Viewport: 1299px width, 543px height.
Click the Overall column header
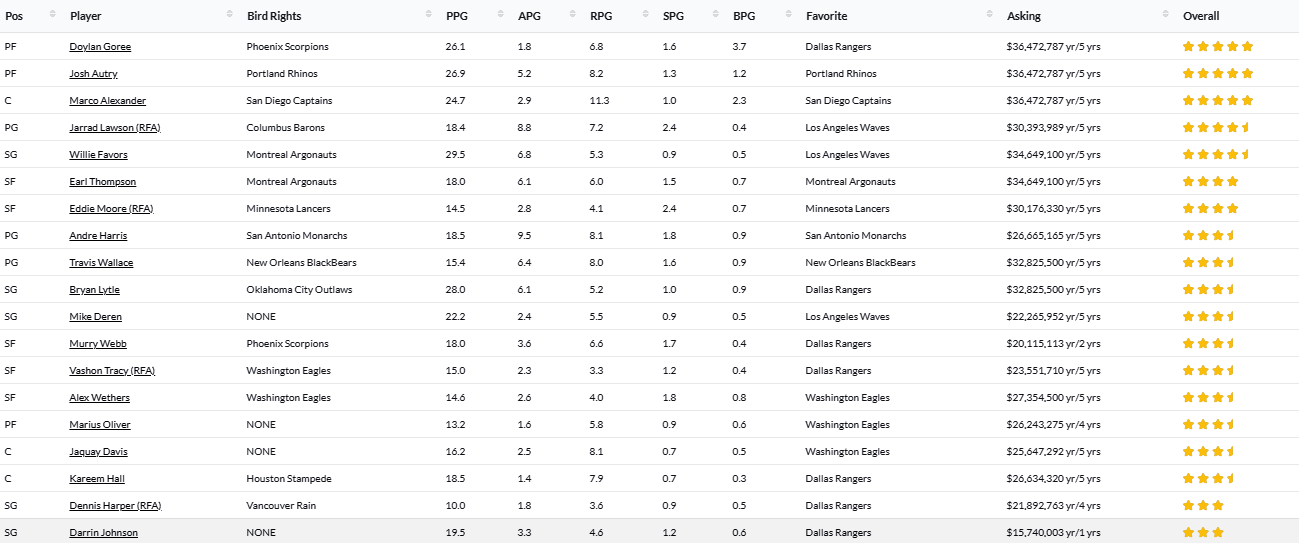pos(1200,16)
